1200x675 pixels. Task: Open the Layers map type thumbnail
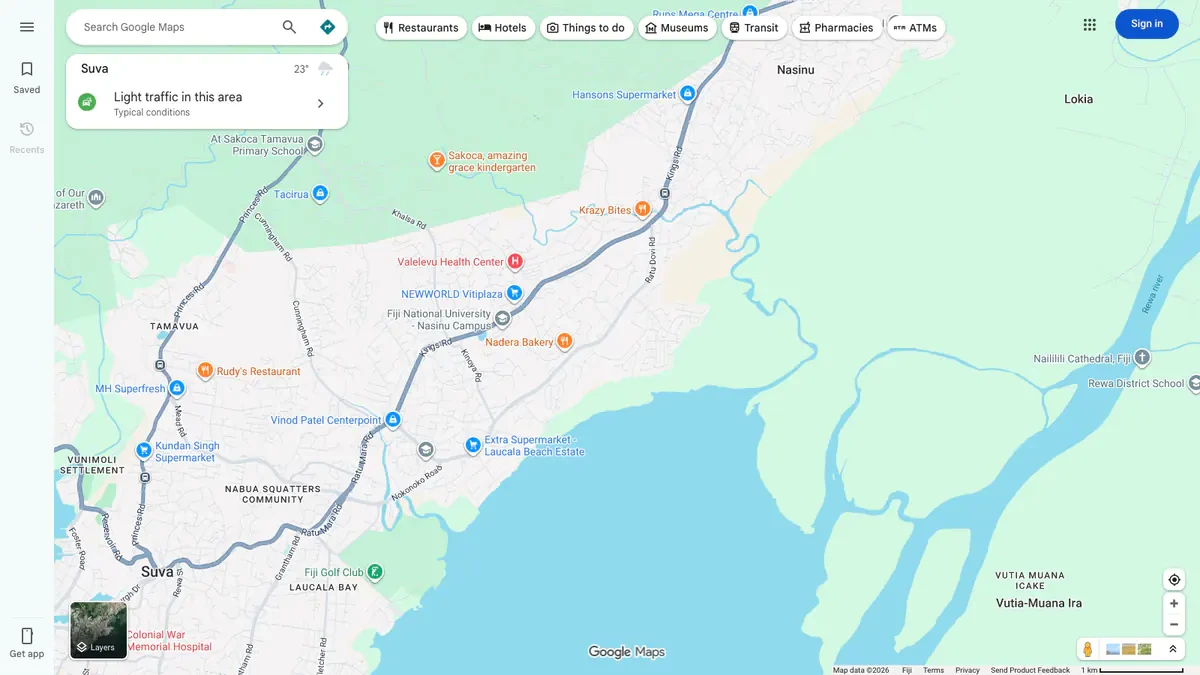pos(99,630)
